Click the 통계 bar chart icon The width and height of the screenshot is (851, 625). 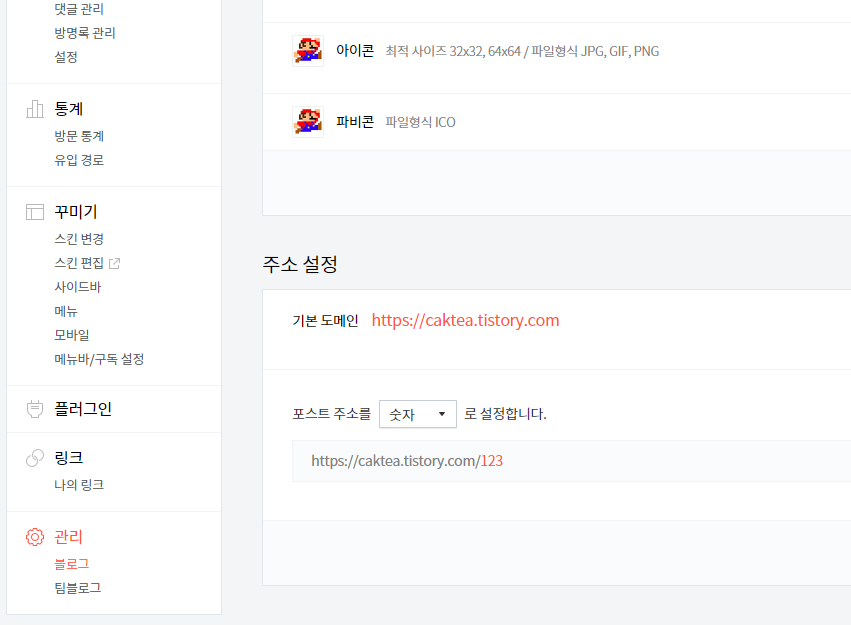35,109
